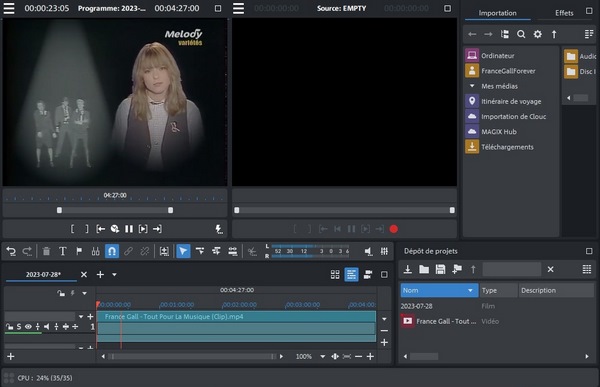600x387 pixels.
Task: Open dropdown arrow above track headers
Action: (x=85, y=294)
